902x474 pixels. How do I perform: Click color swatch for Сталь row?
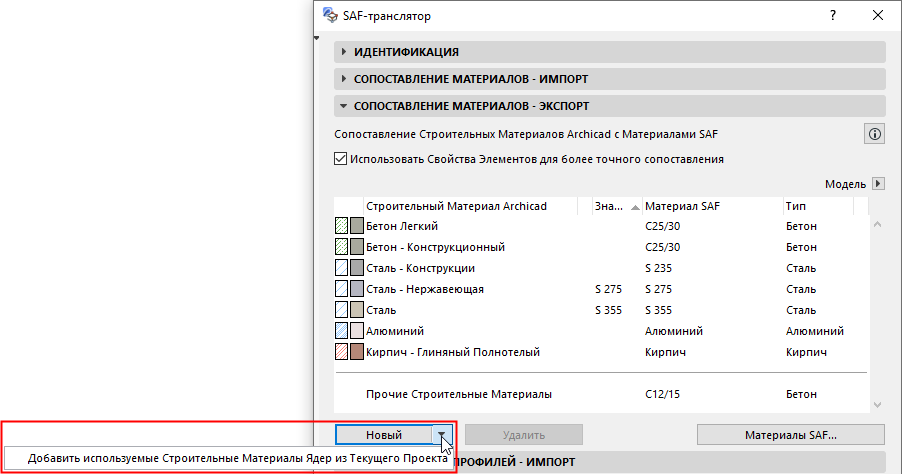tap(357, 310)
